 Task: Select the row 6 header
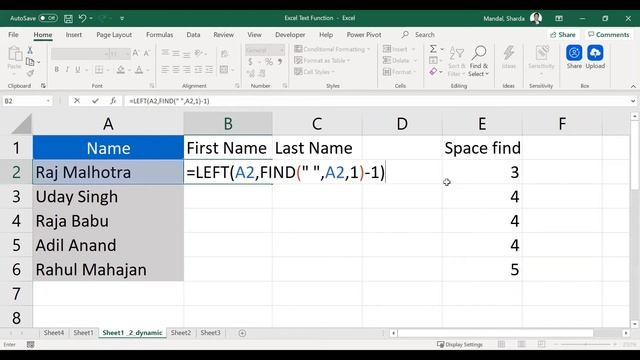pyautogui.click(x=16, y=269)
